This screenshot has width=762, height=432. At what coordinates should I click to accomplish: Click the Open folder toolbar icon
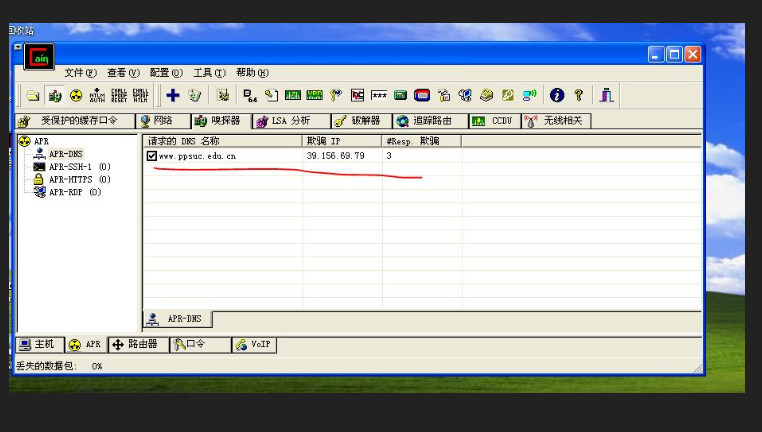pyautogui.click(x=33, y=95)
